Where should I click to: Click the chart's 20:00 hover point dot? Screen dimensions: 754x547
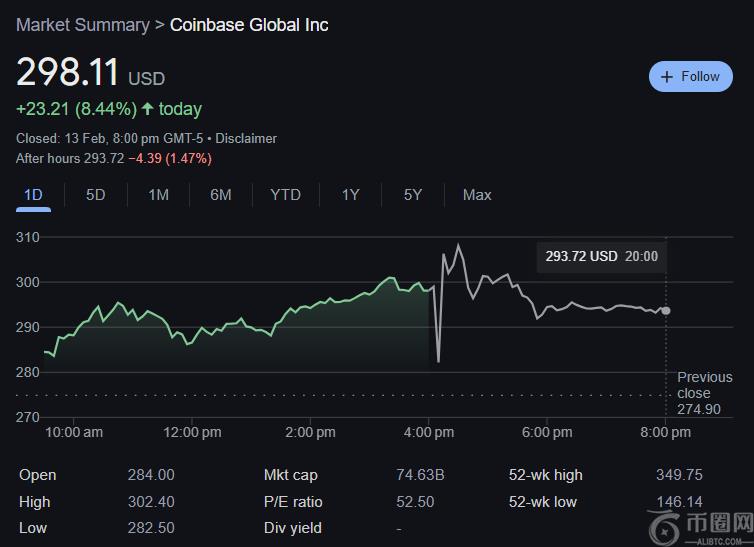coord(666,311)
